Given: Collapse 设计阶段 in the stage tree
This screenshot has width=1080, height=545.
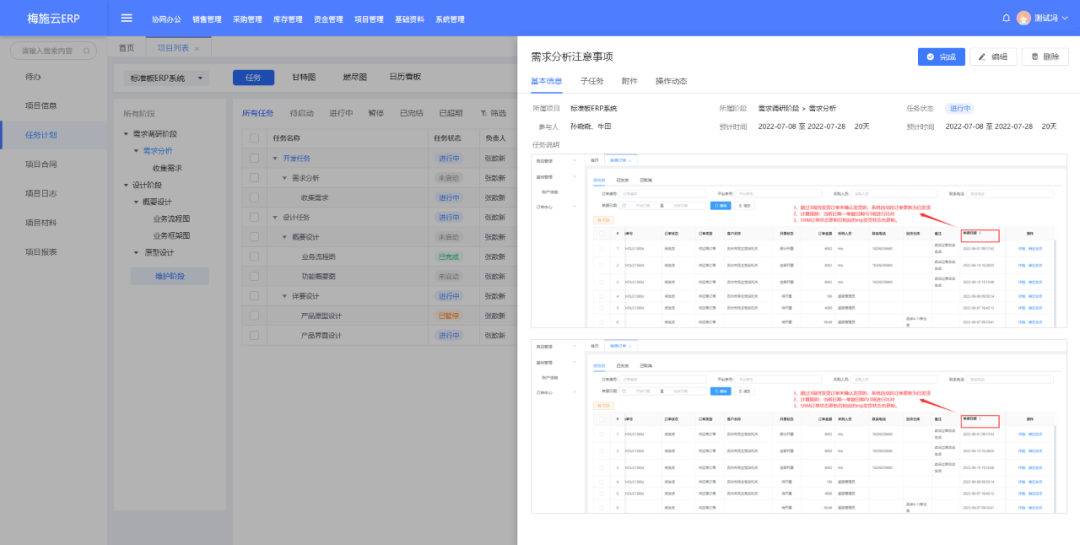Looking at the screenshot, I should 126,185.
